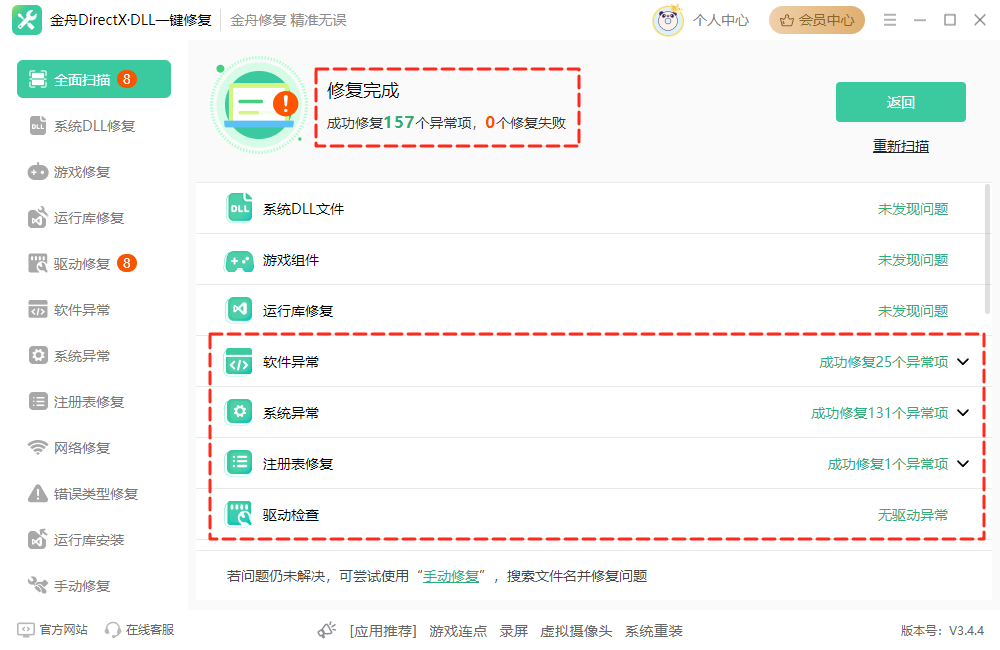Click the 驱动检查 row icon
1000x650 pixels.
[239, 514]
